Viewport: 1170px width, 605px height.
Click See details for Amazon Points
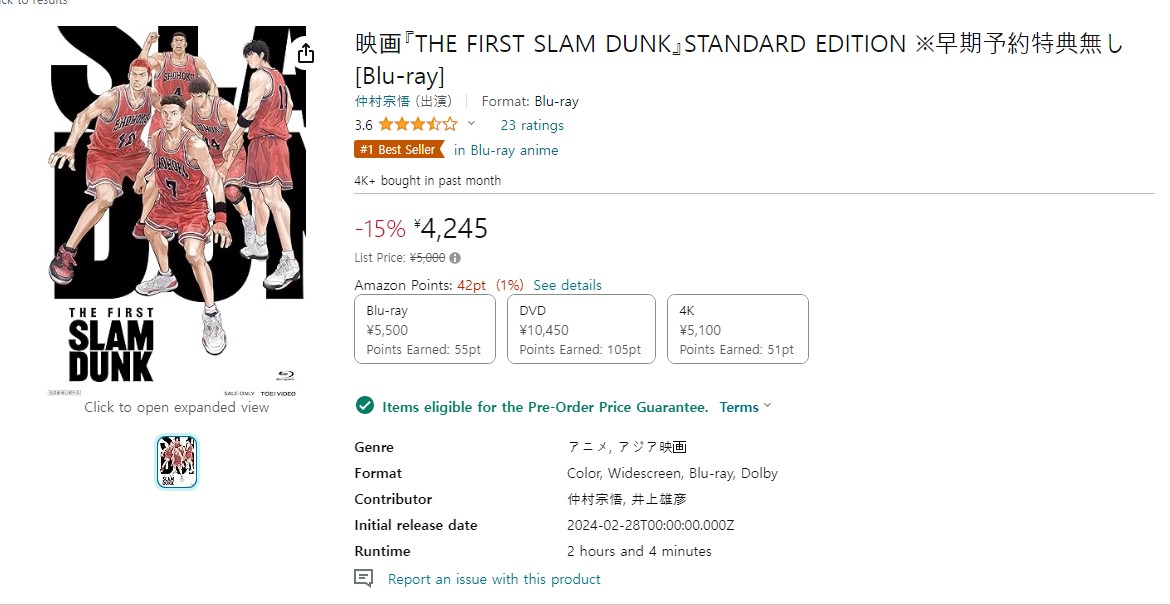(567, 285)
